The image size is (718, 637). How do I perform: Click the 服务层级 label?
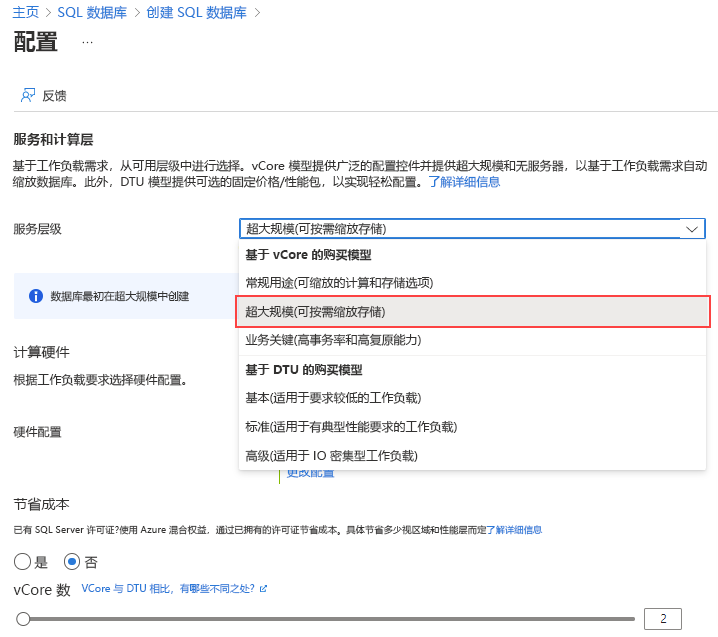38,229
